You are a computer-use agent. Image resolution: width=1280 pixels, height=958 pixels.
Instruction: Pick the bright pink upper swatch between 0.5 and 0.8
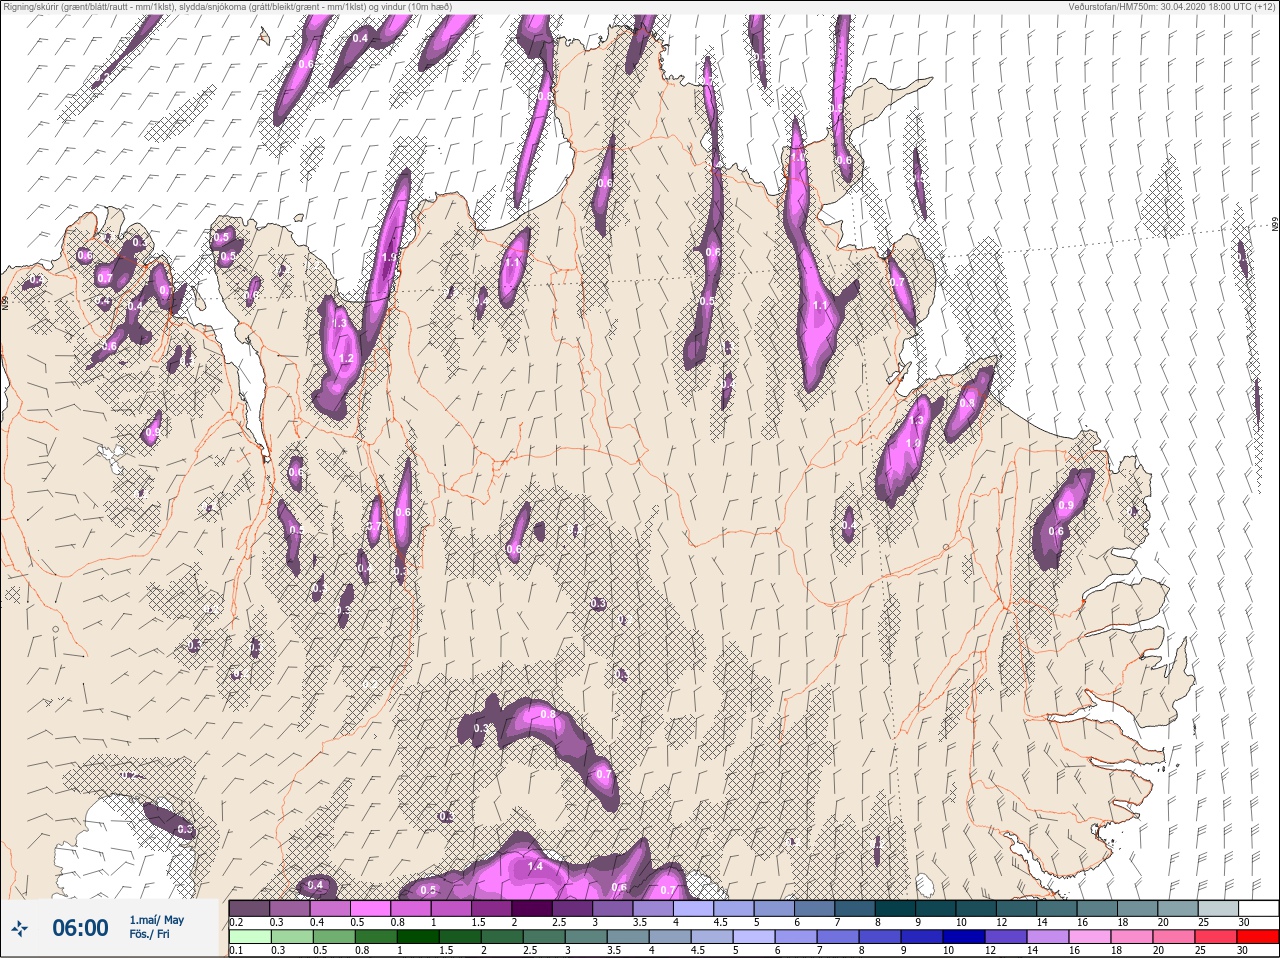click(372, 908)
